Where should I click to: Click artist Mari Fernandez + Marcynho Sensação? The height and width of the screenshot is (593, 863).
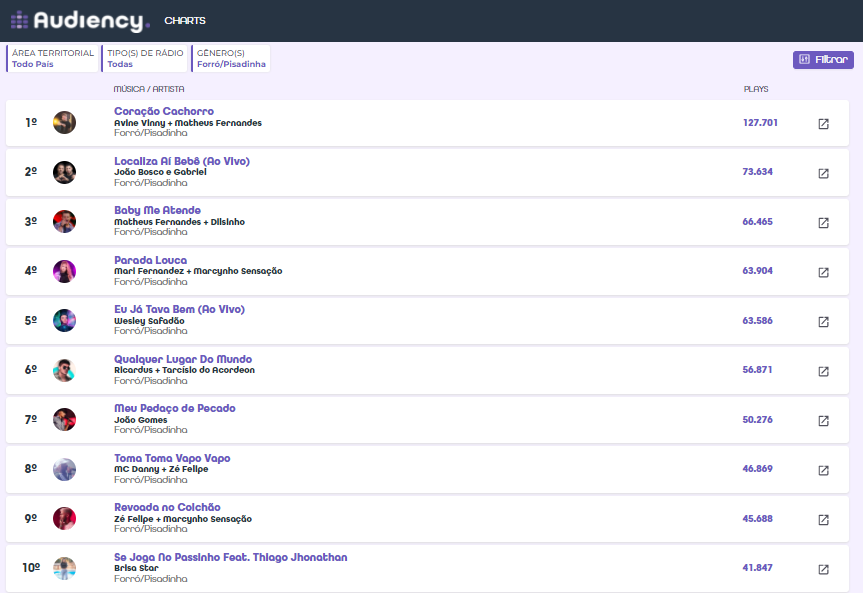198,271
